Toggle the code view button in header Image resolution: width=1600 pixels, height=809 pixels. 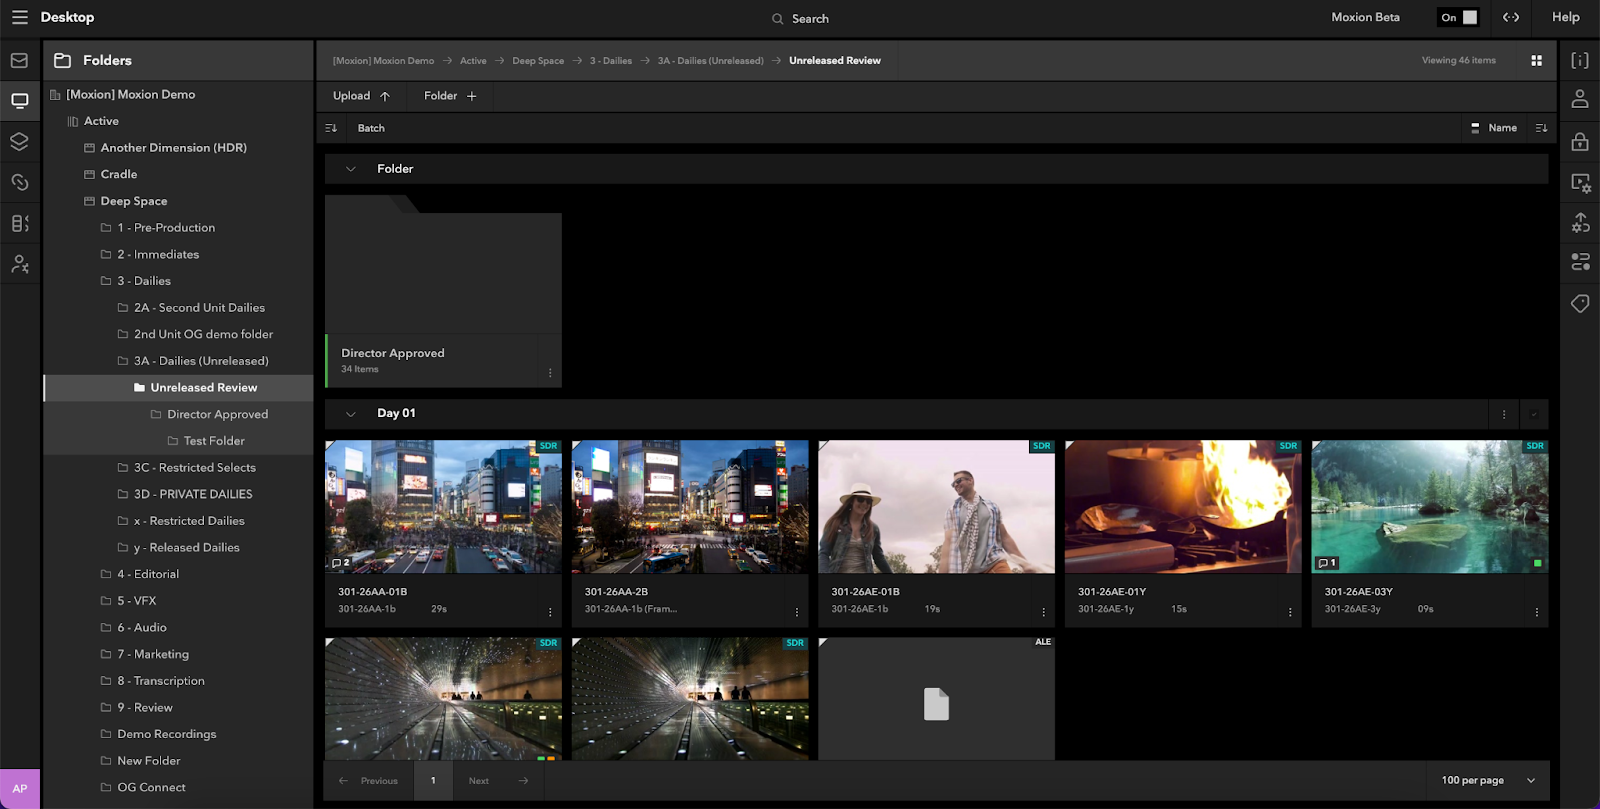coord(1511,18)
